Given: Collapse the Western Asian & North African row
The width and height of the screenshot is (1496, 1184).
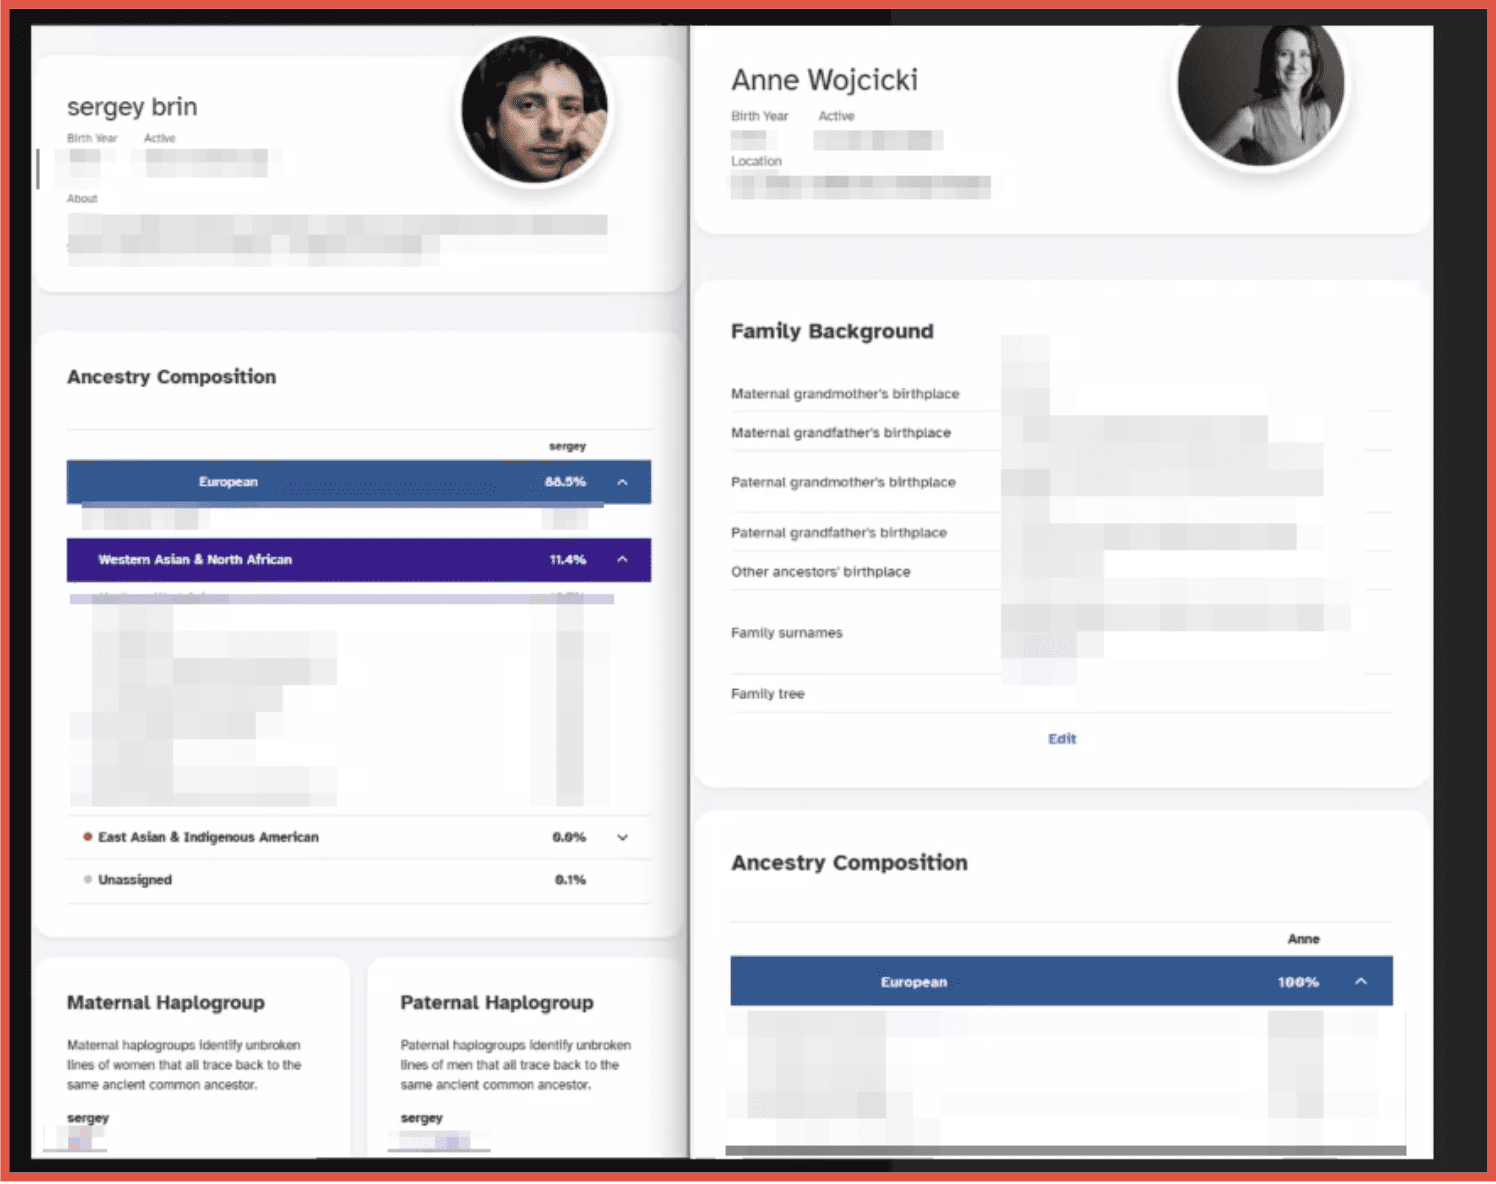Looking at the screenshot, I should [x=622, y=560].
